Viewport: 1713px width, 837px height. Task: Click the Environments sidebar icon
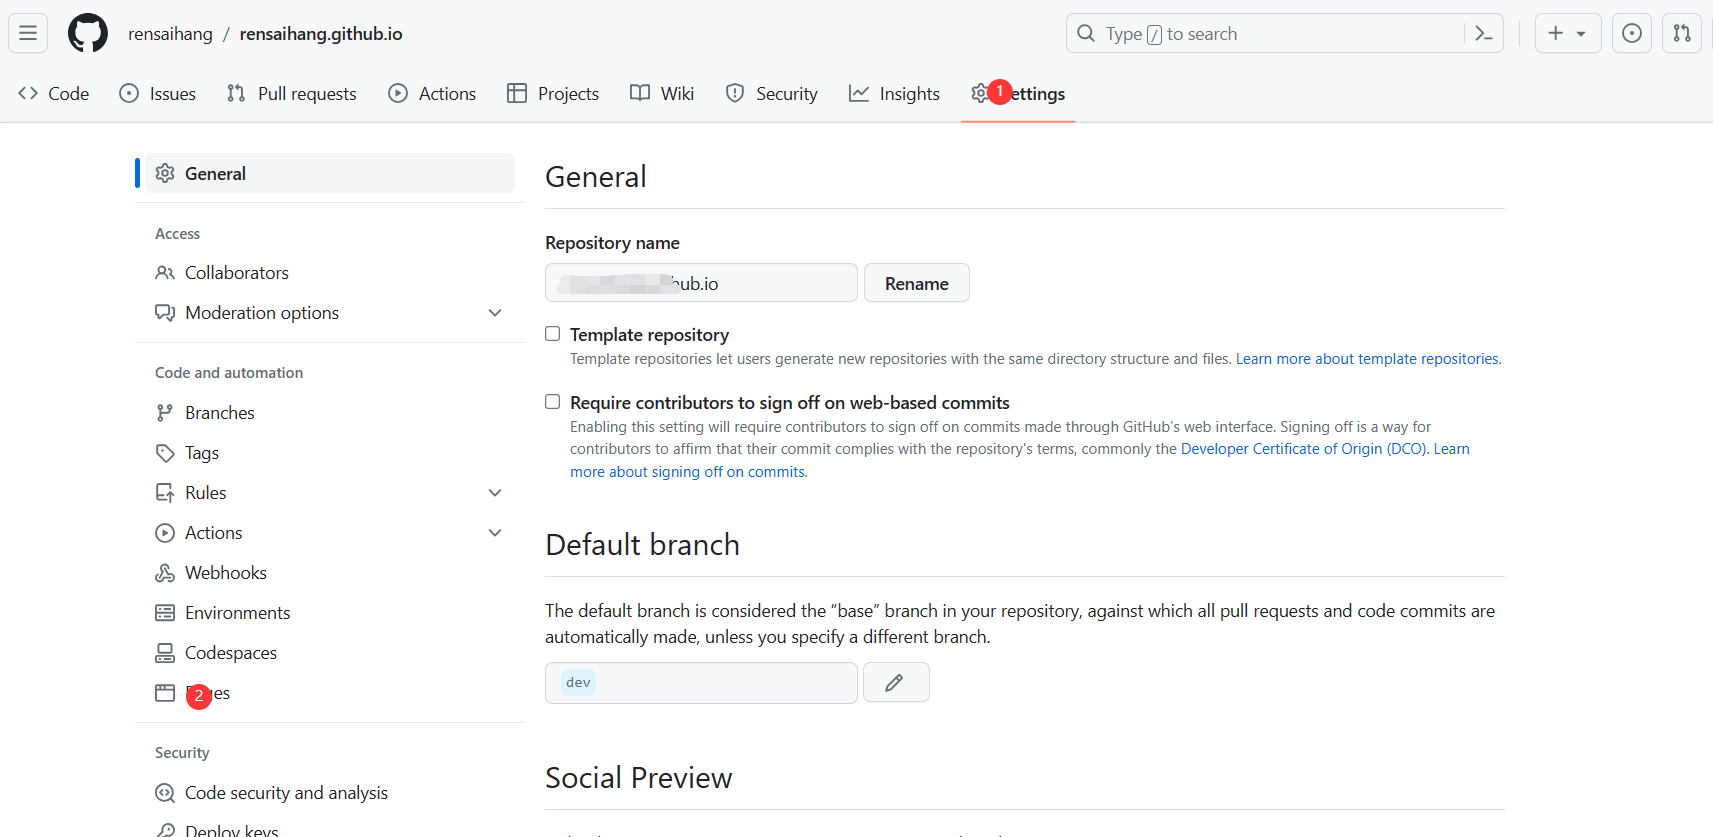pos(165,613)
